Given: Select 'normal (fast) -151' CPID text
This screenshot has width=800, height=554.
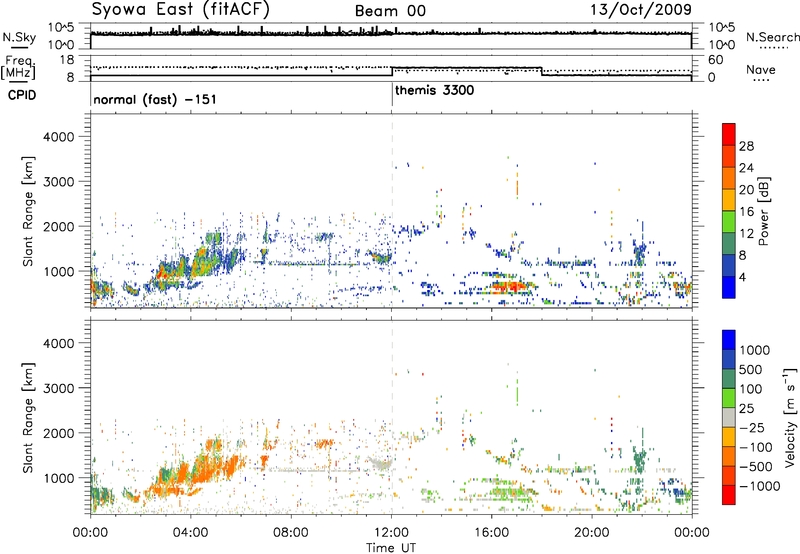Looking at the screenshot, I should click(x=155, y=99).
